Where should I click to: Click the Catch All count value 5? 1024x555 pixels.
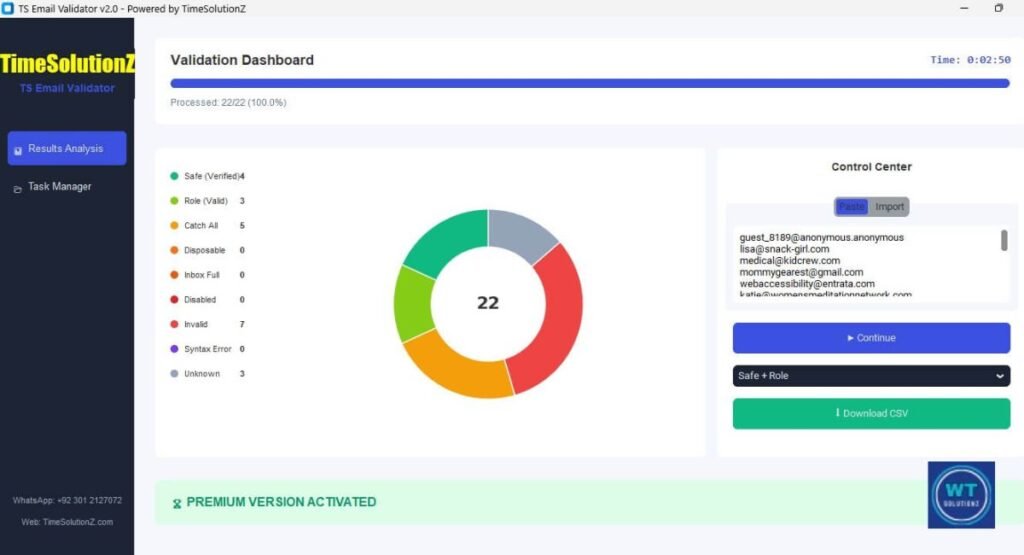(242, 225)
